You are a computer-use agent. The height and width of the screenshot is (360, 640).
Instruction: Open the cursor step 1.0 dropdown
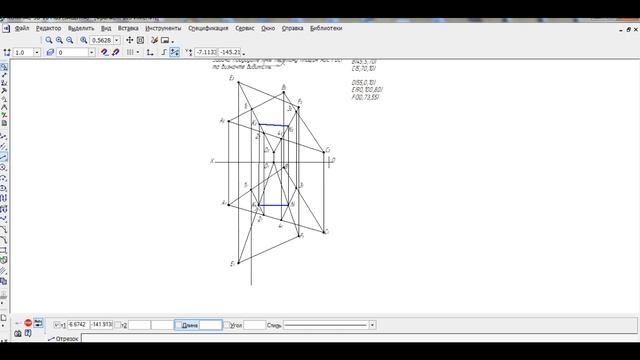pyautogui.click(x=37, y=52)
